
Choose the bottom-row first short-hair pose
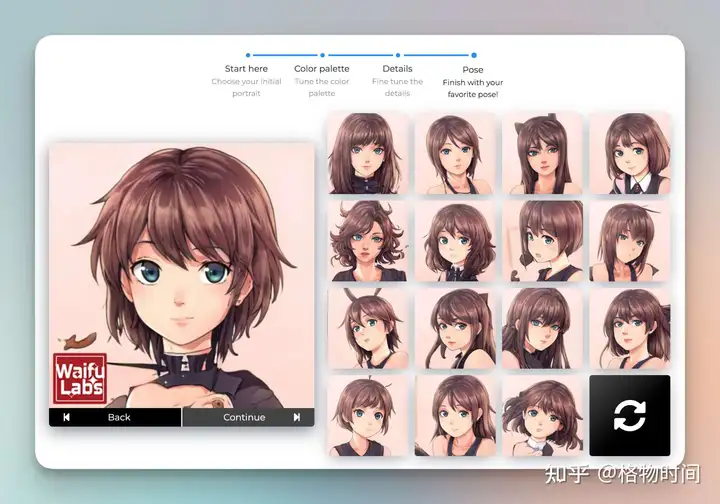(368, 415)
